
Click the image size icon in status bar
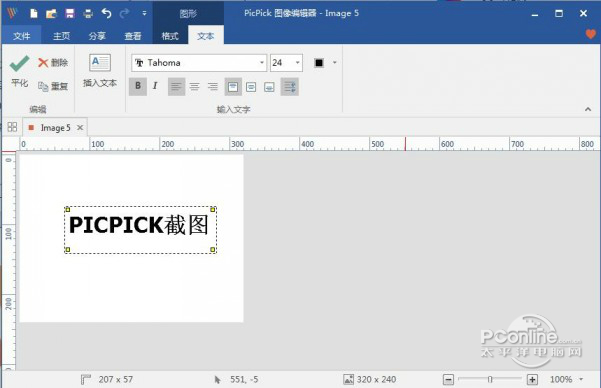tap(348, 380)
